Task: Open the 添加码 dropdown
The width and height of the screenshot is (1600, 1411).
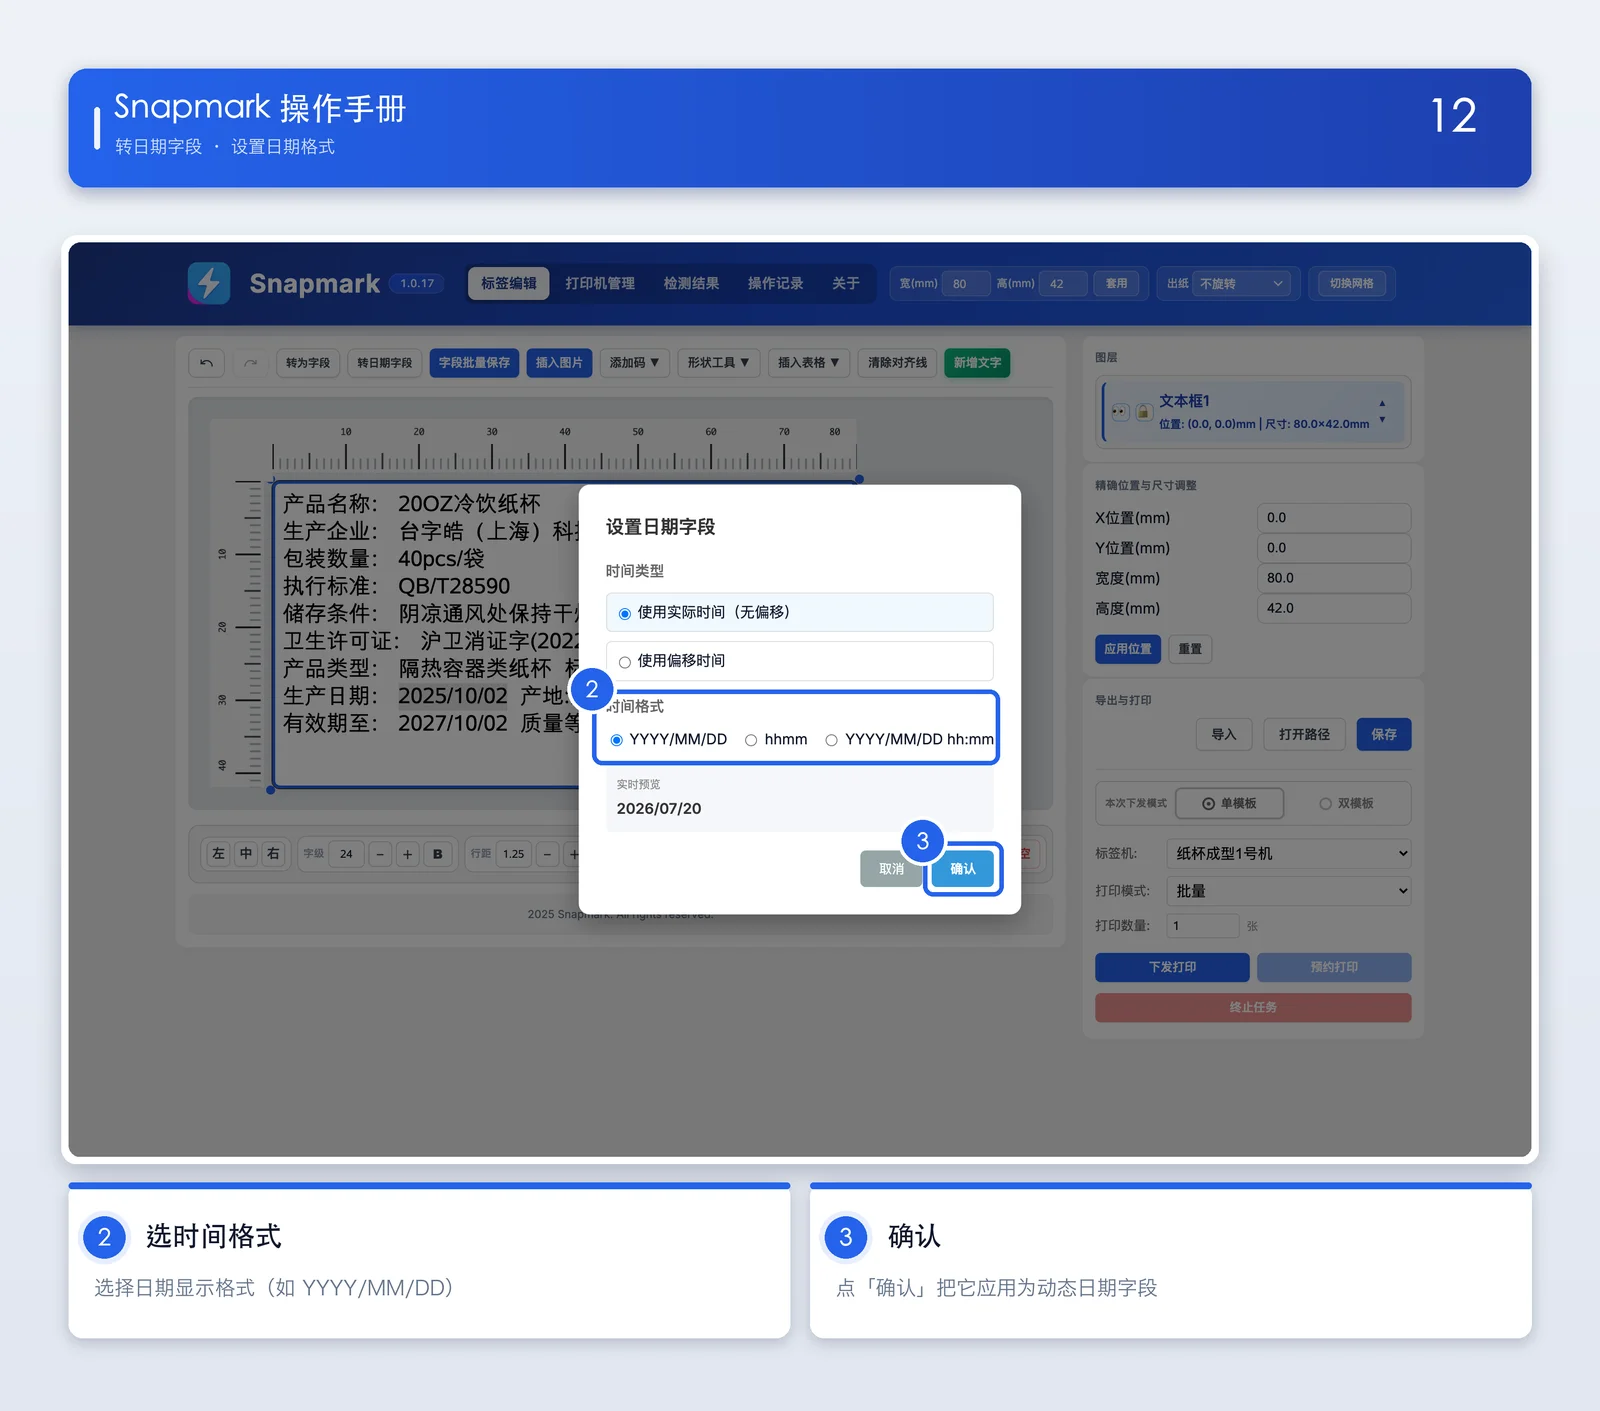Action: 634,363
